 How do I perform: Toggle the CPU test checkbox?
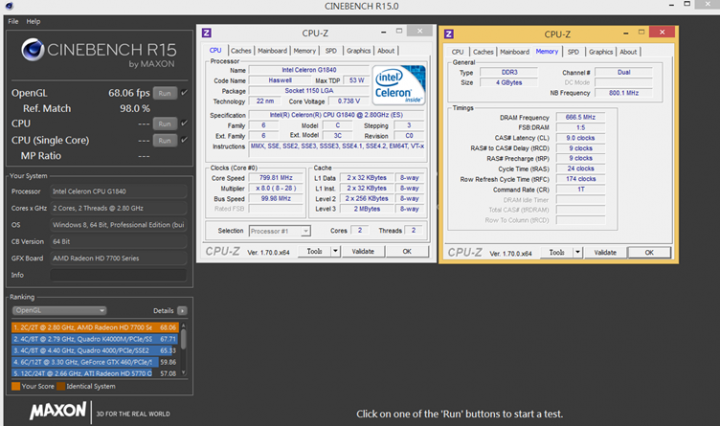[184, 123]
